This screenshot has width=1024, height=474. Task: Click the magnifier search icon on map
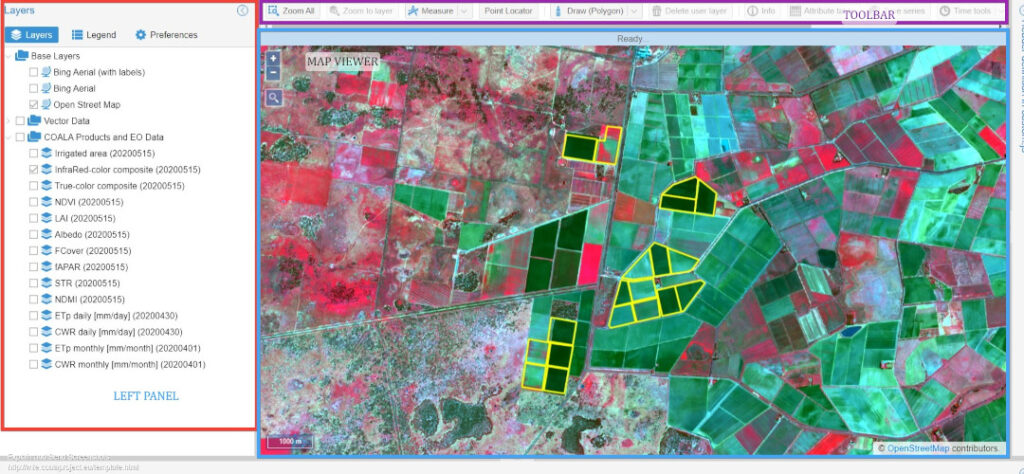click(x=273, y=98)
